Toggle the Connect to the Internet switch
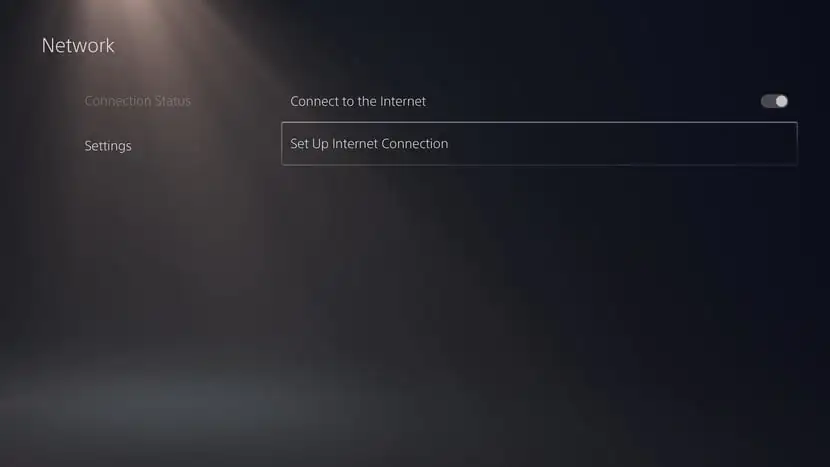Image resolution: width=830 pixels, height=467 pixels. point(774,101)
